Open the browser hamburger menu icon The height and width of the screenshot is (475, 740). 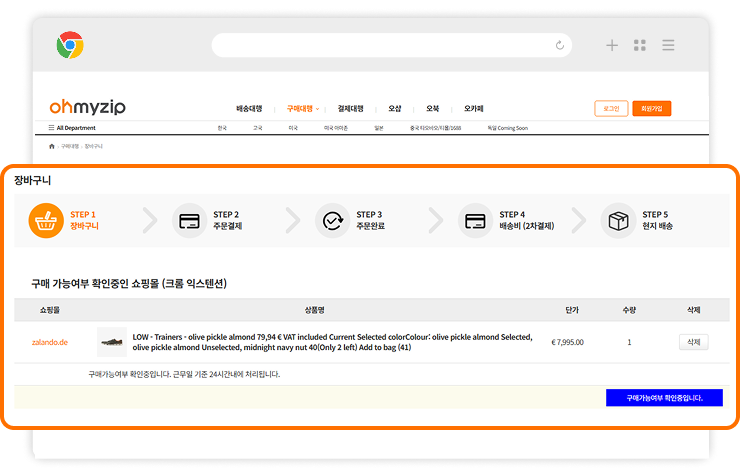[668, 45]
